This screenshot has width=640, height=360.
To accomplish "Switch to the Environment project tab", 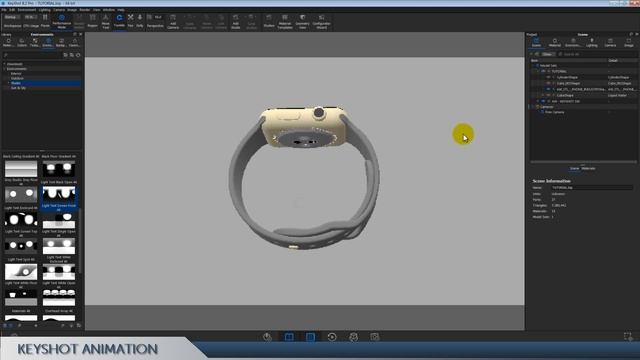I will (x=573, y=42).
